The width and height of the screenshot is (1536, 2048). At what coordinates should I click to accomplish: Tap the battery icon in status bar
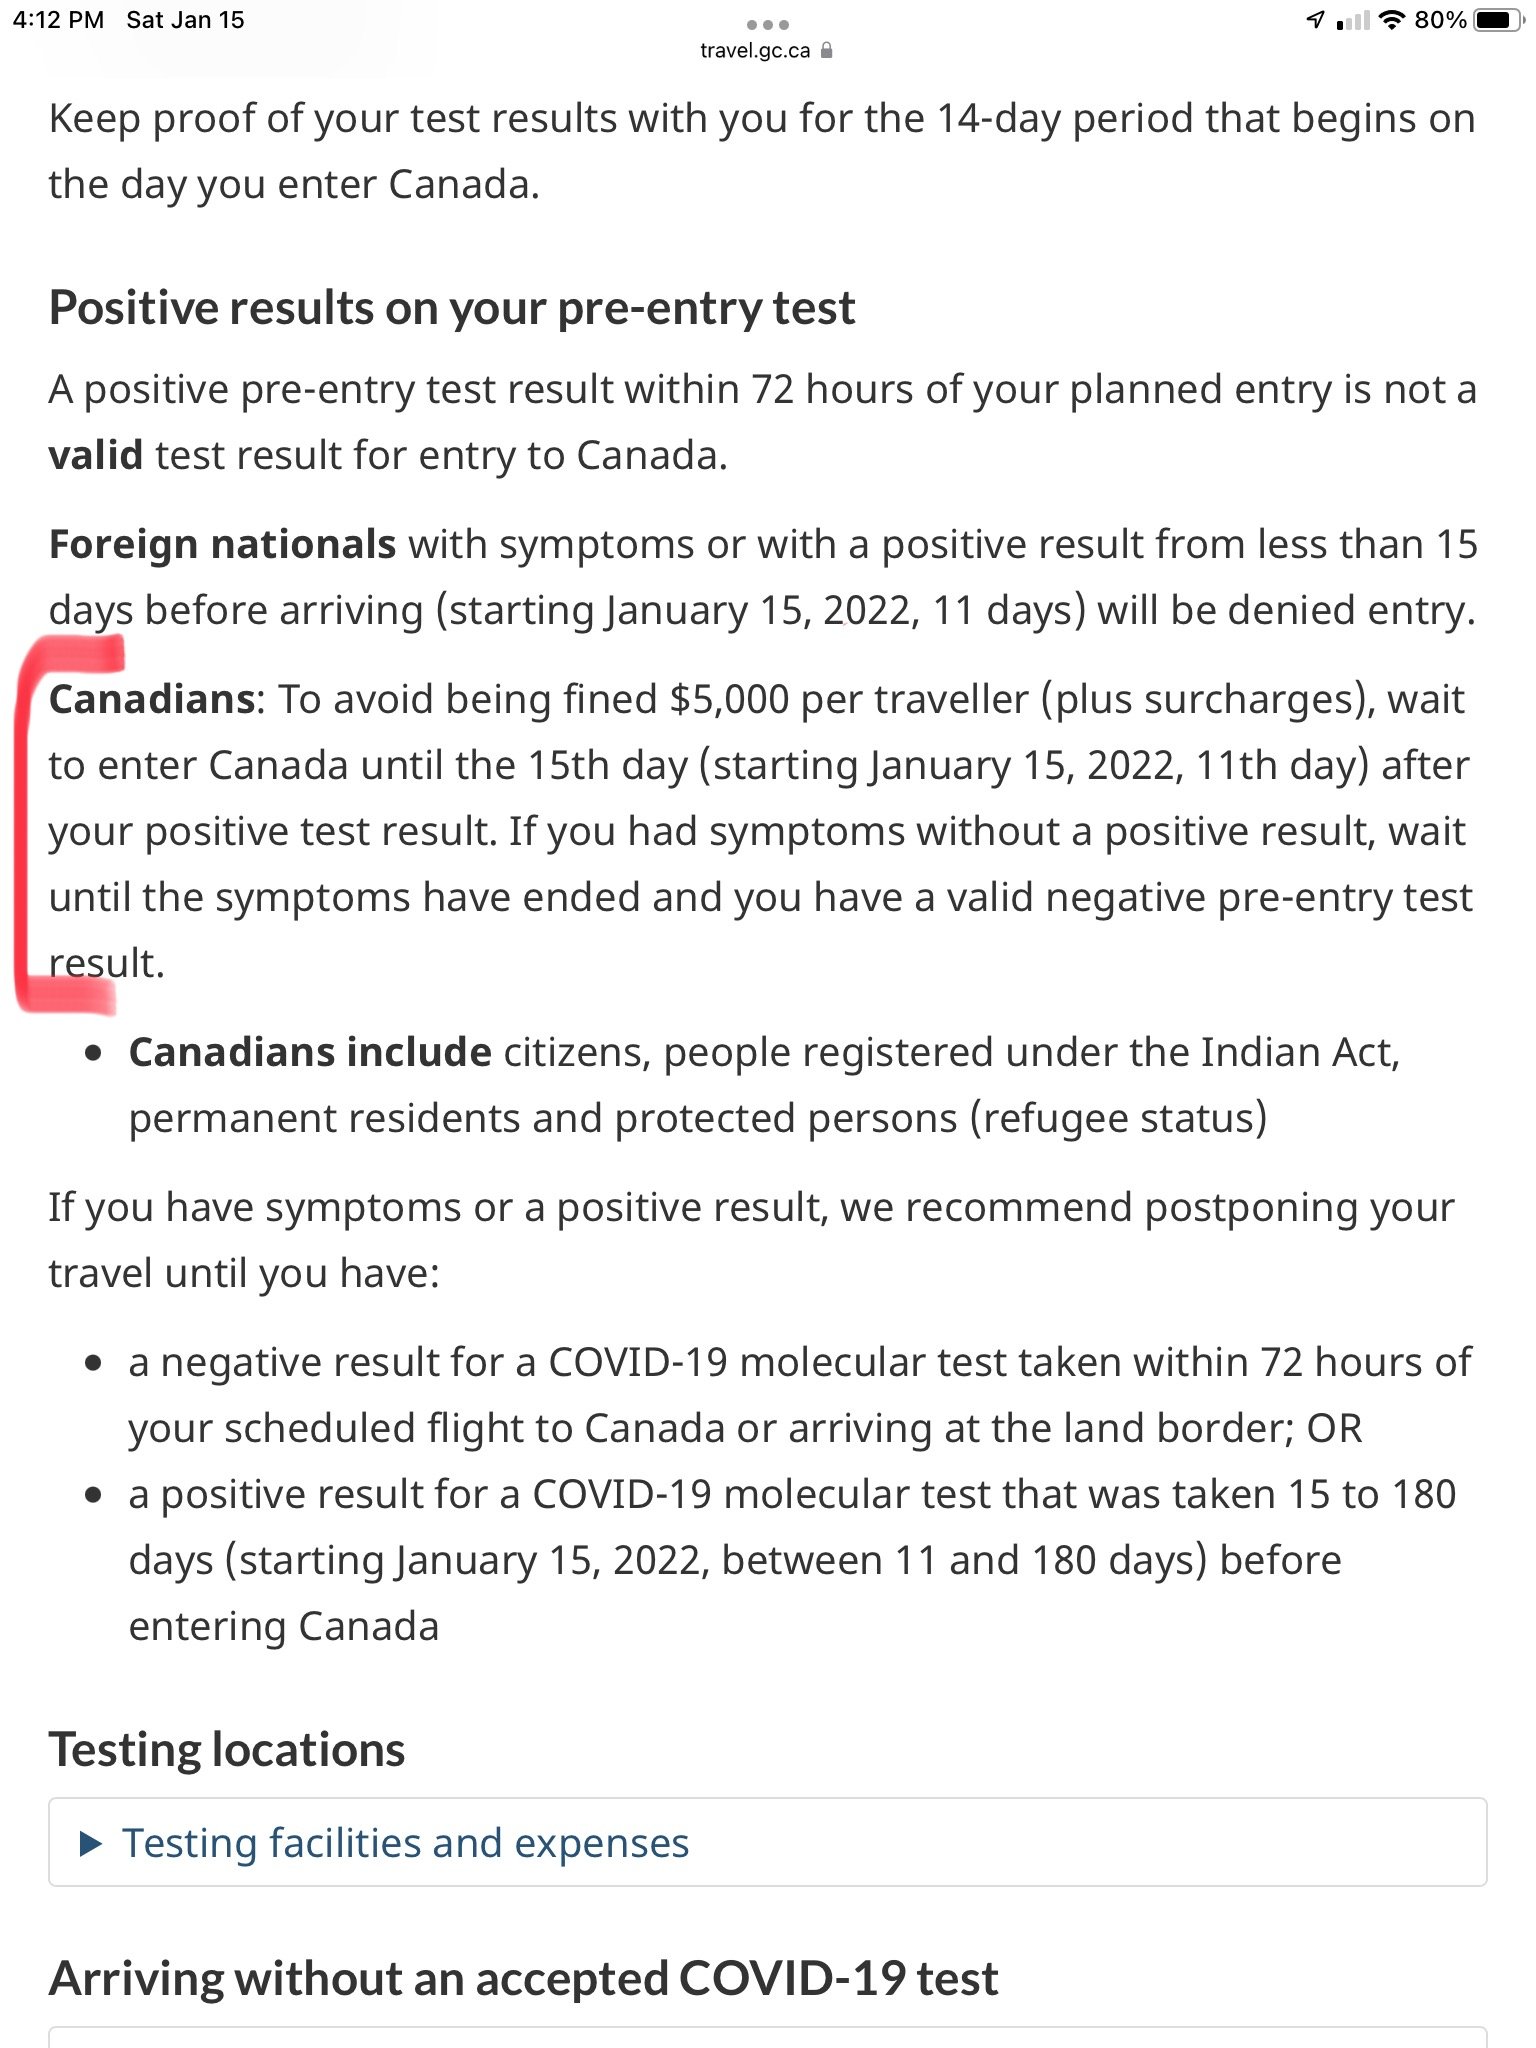(x=1499, y=20)
